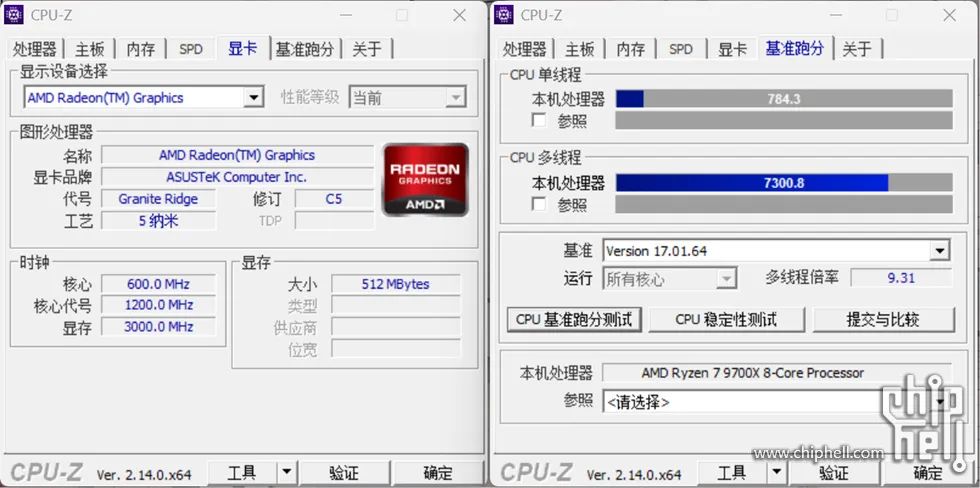This screenshot has height=488, width=980.
Task: Switch to 基准跑分 tab in left window
Action: pyautogui.click(x=304, y=49)
